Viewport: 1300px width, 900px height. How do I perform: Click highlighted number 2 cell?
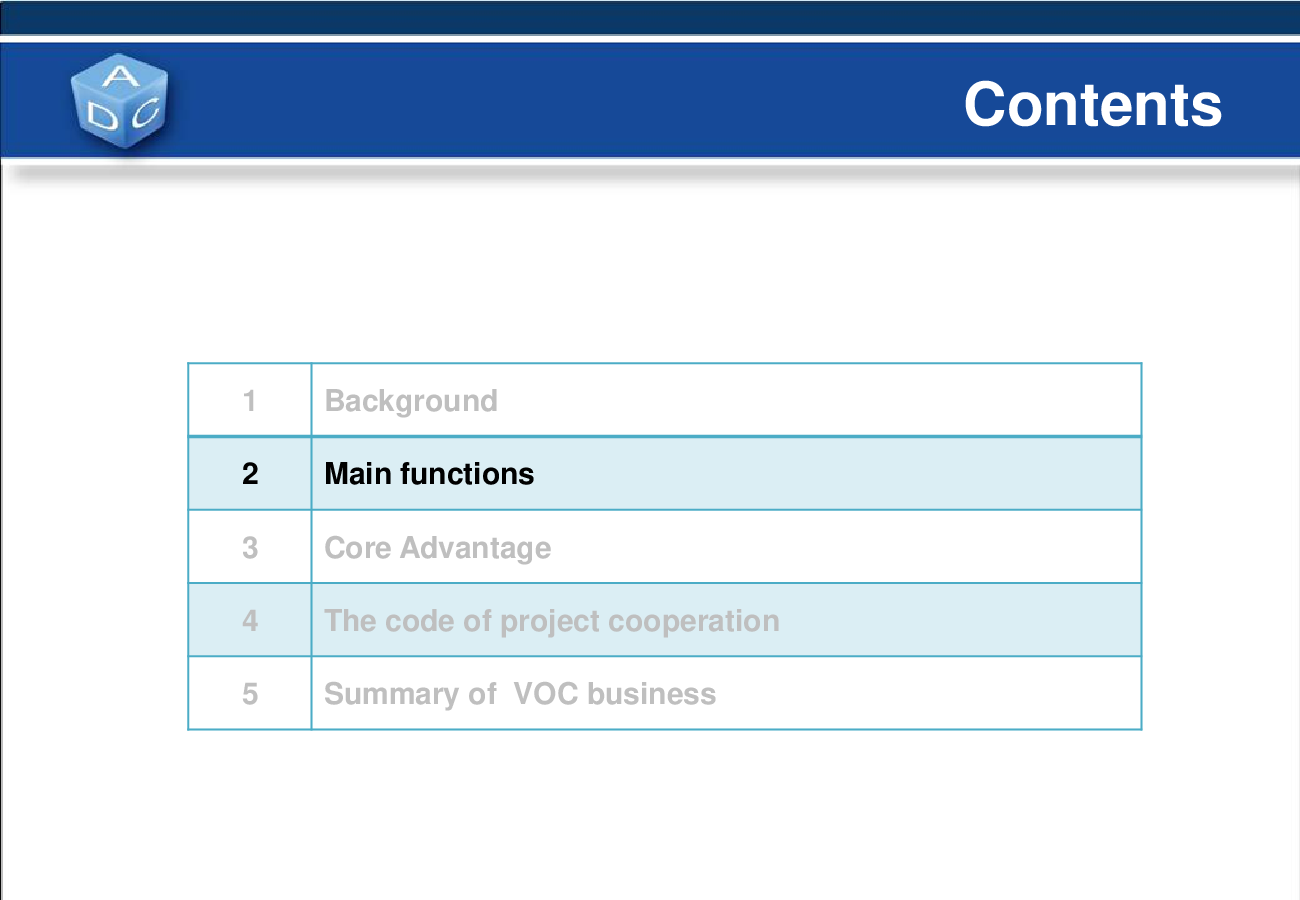pos(250,473)
